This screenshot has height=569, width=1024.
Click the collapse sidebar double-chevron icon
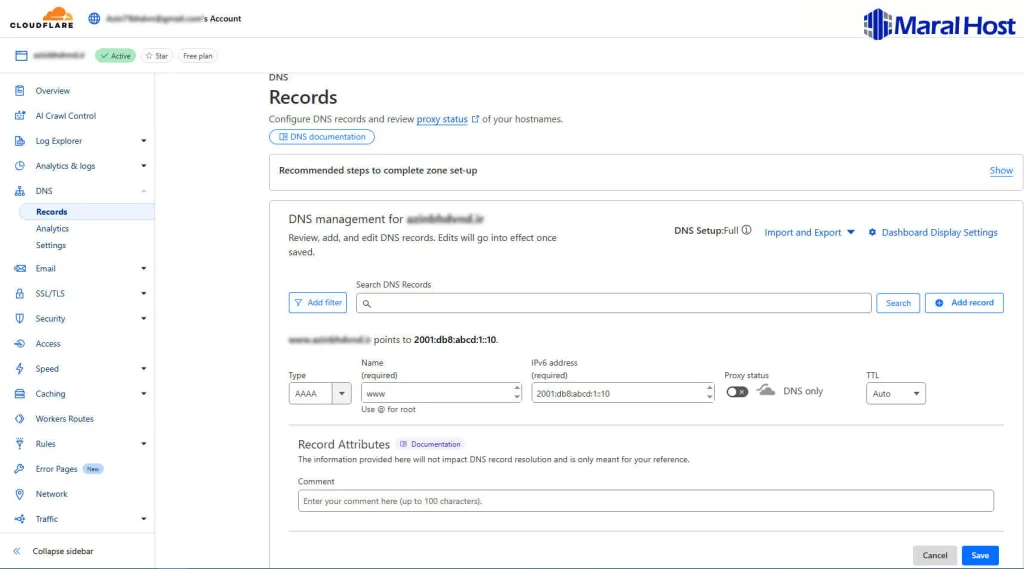tap(17, 551)
